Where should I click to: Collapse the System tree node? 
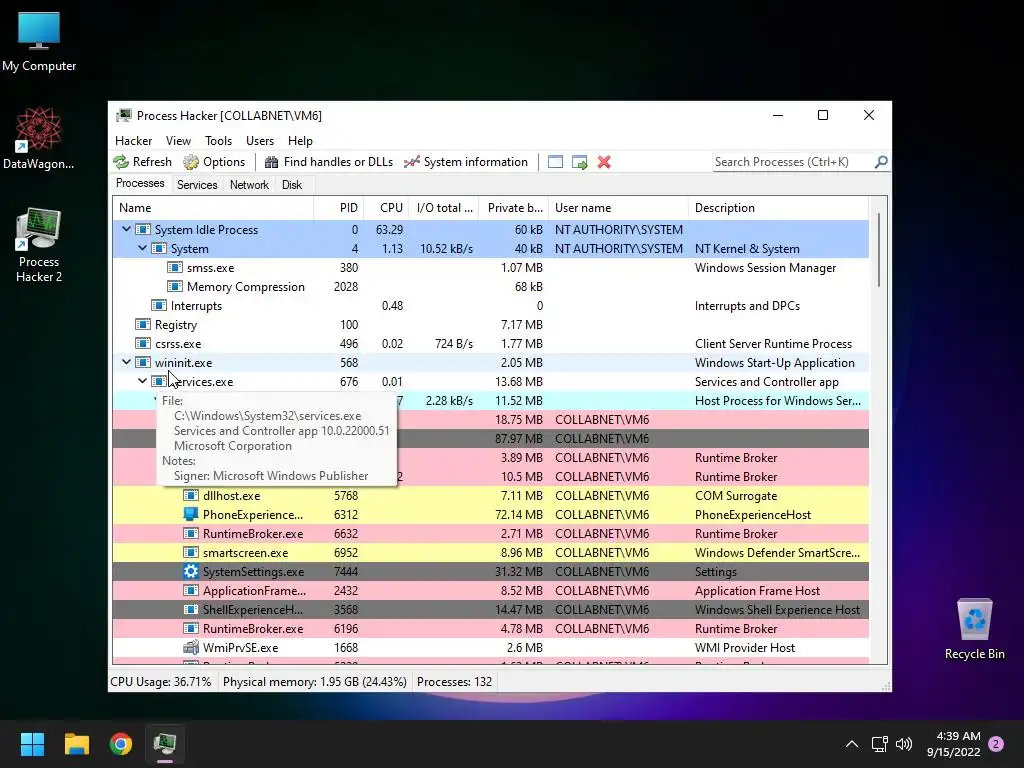pyautogui.click(x=142, y=248)
